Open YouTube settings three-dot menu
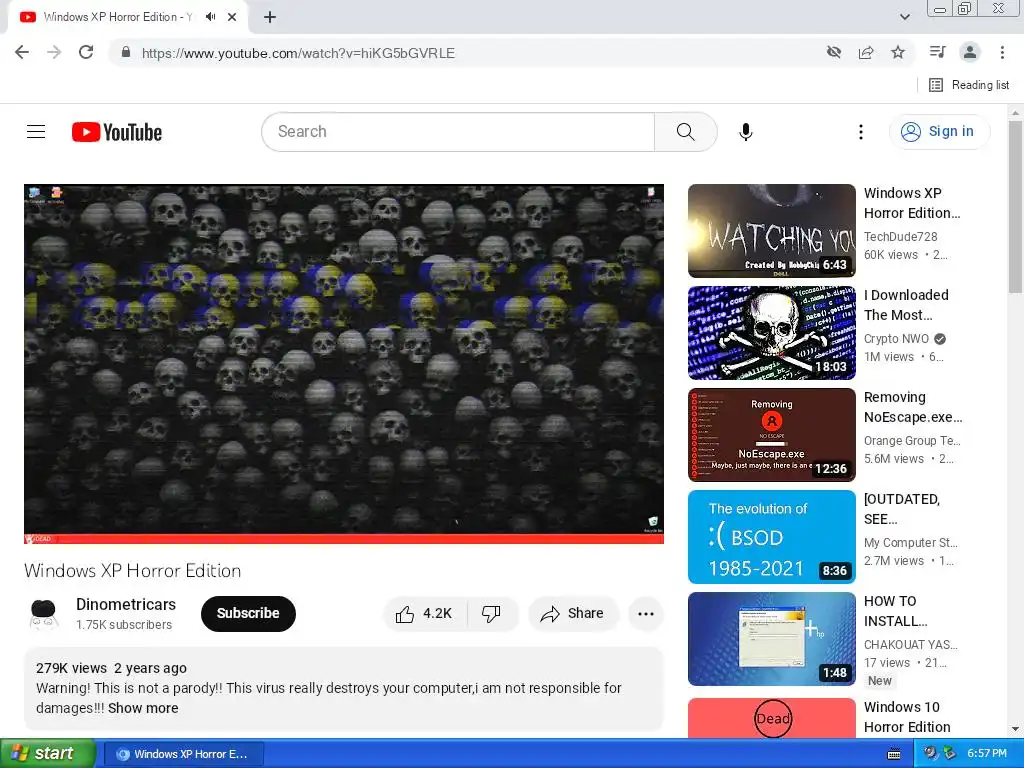Screen dimensions: 1024x768 [x=861, y=132]
